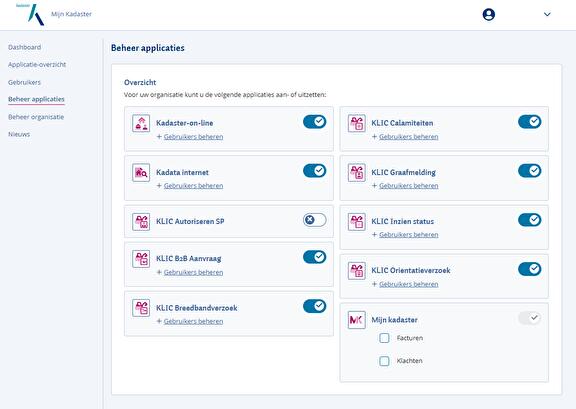
Task: Check the Facturen checkbox
Action: pos(384,338)
